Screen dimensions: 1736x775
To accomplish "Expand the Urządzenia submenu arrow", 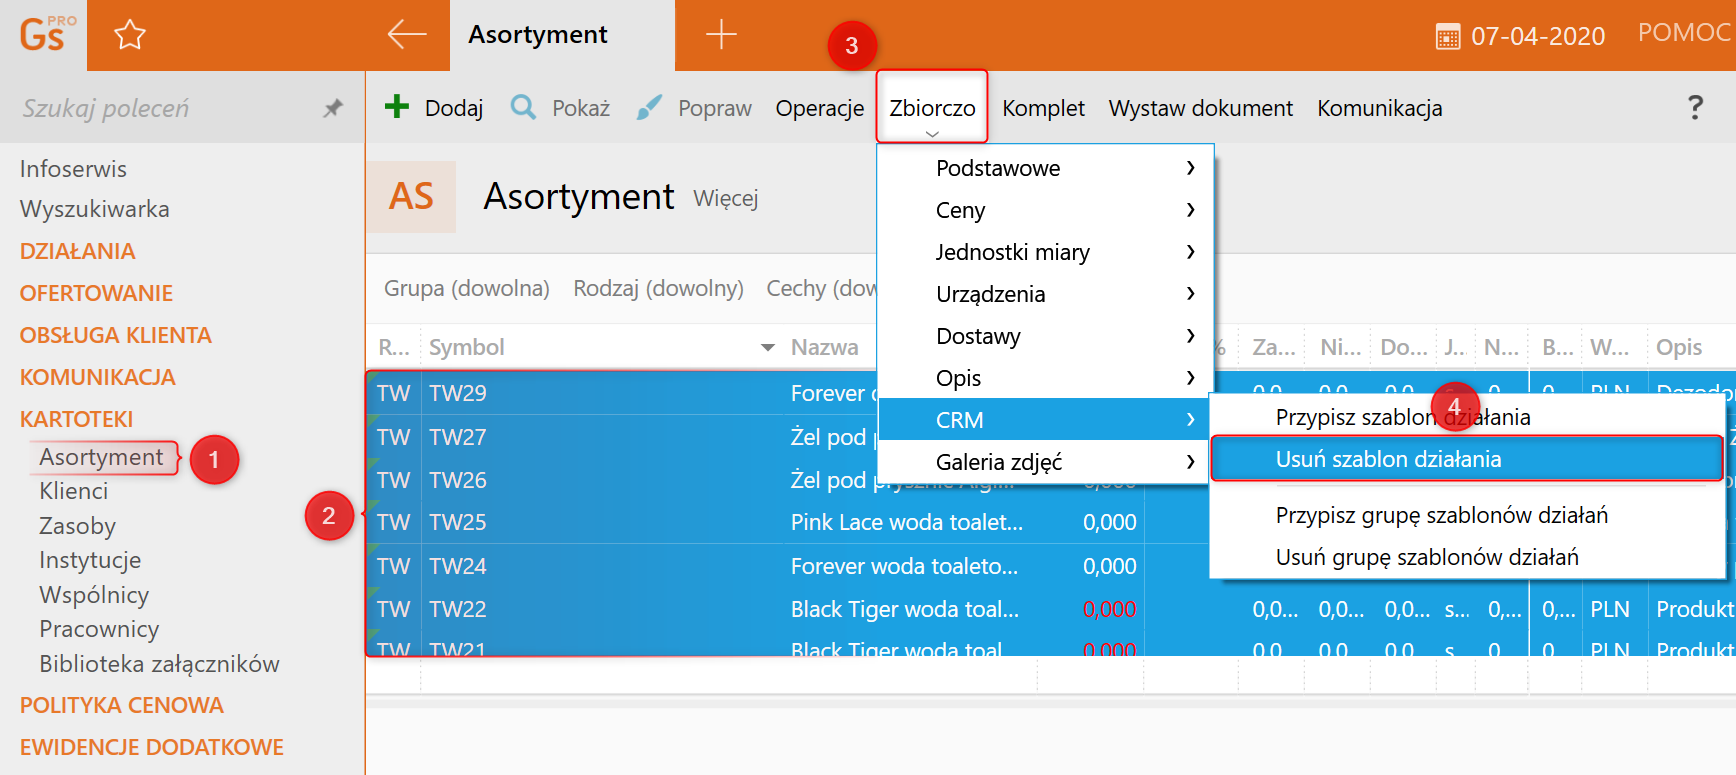I will tap(1190, 294).
